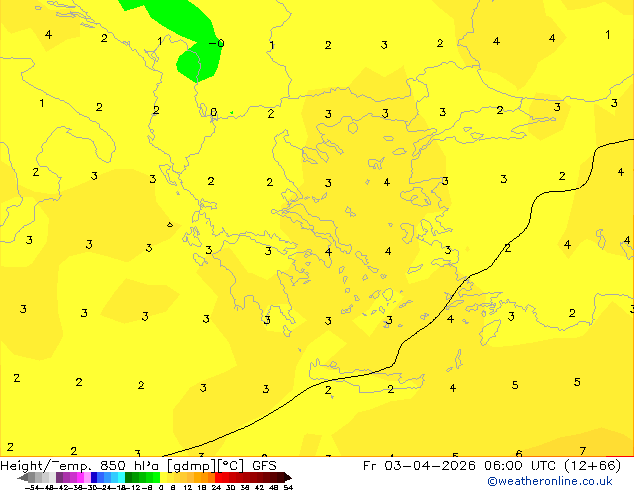Click the 'Height/Temp. 850 hPa' map title
The image size is (634, 490).
click(80, 466)
